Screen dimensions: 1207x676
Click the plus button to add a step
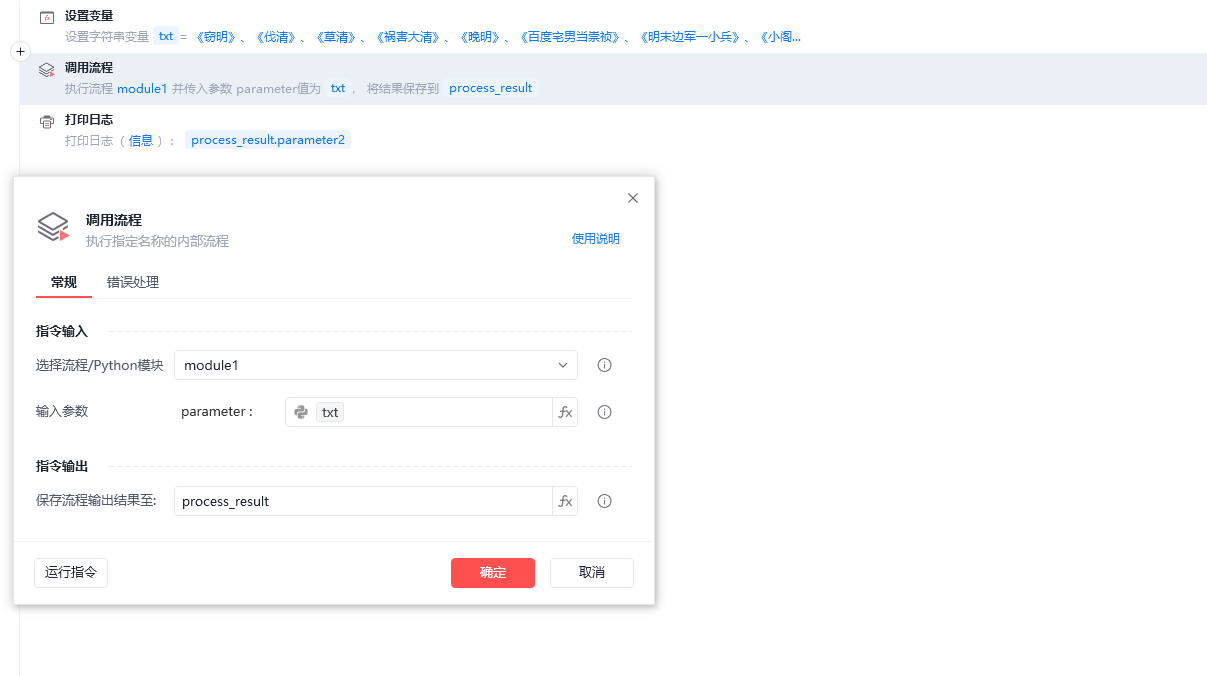(x=21, y=51)
